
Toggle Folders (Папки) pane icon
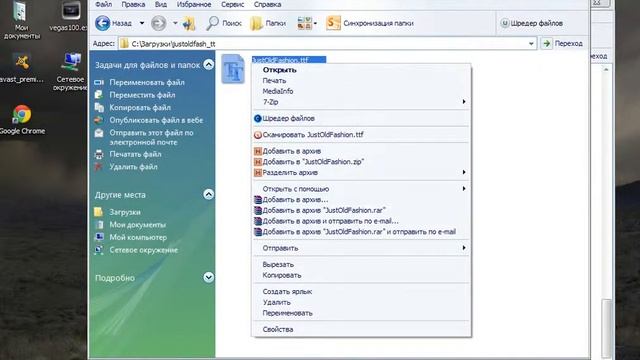click(256, 23)
